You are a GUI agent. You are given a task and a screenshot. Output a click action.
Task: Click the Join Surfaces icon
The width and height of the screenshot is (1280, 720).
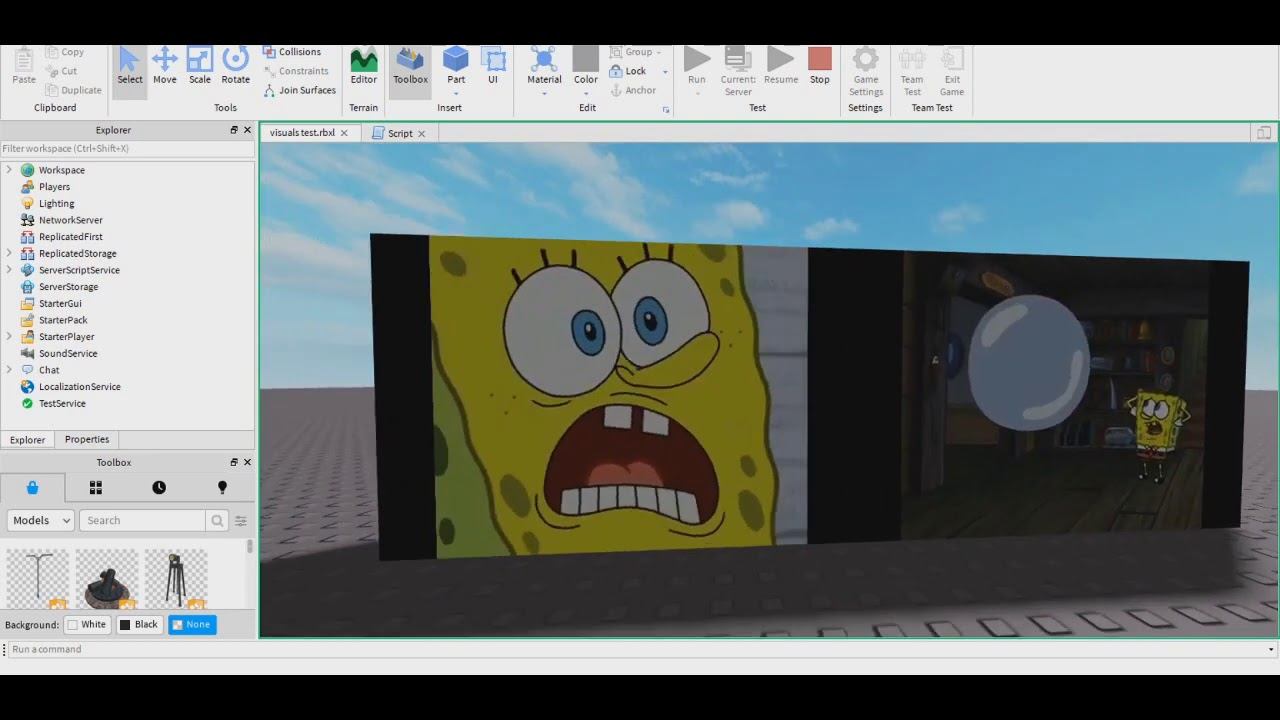pos(270,90)
